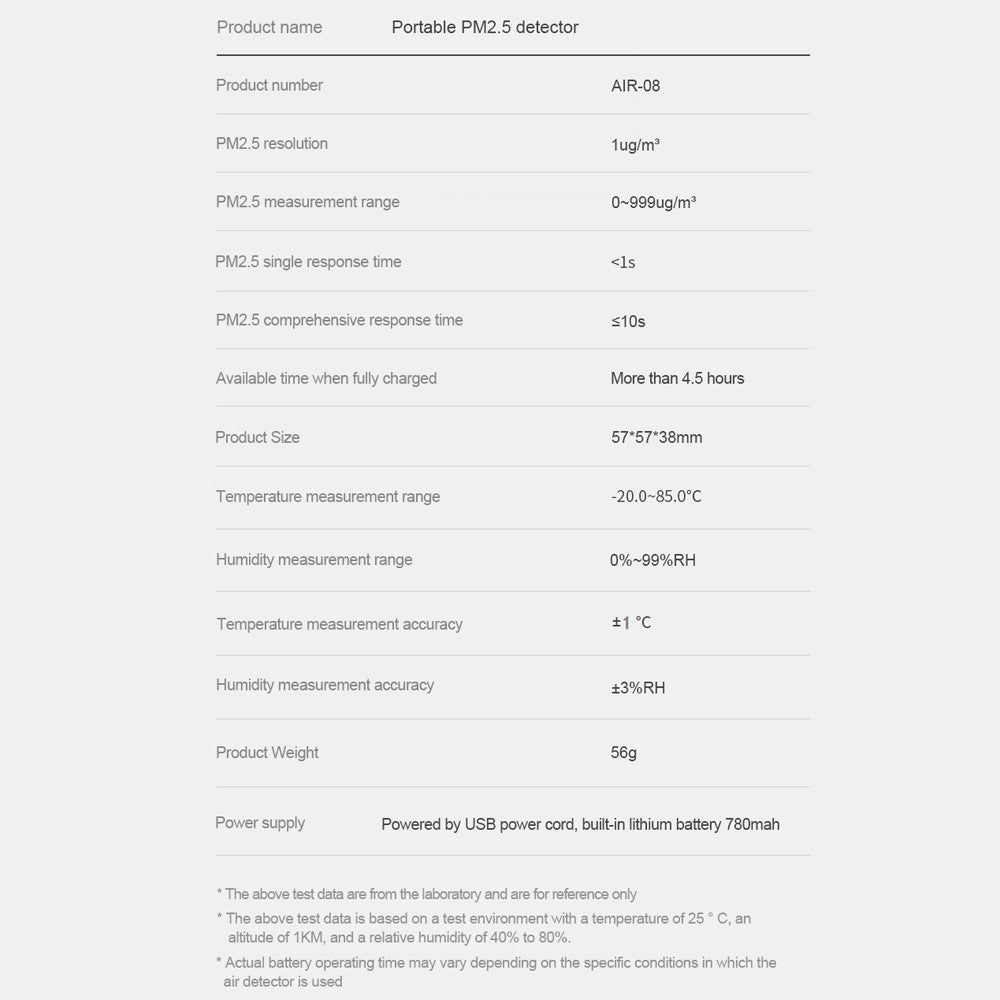Select the 0~999ug/m³ range value

pyautogui.click(x=653, y=203)
